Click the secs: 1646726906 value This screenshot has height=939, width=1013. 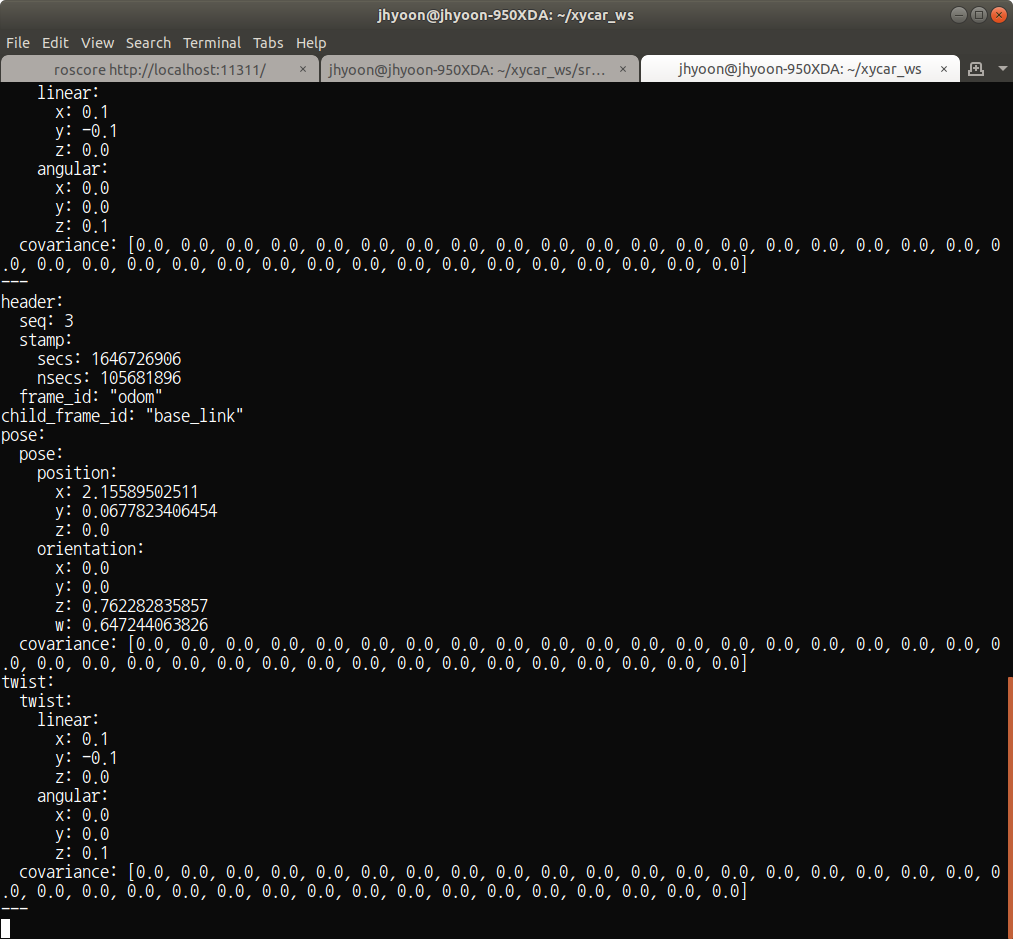pyautogui.click(x=136, y=359)
